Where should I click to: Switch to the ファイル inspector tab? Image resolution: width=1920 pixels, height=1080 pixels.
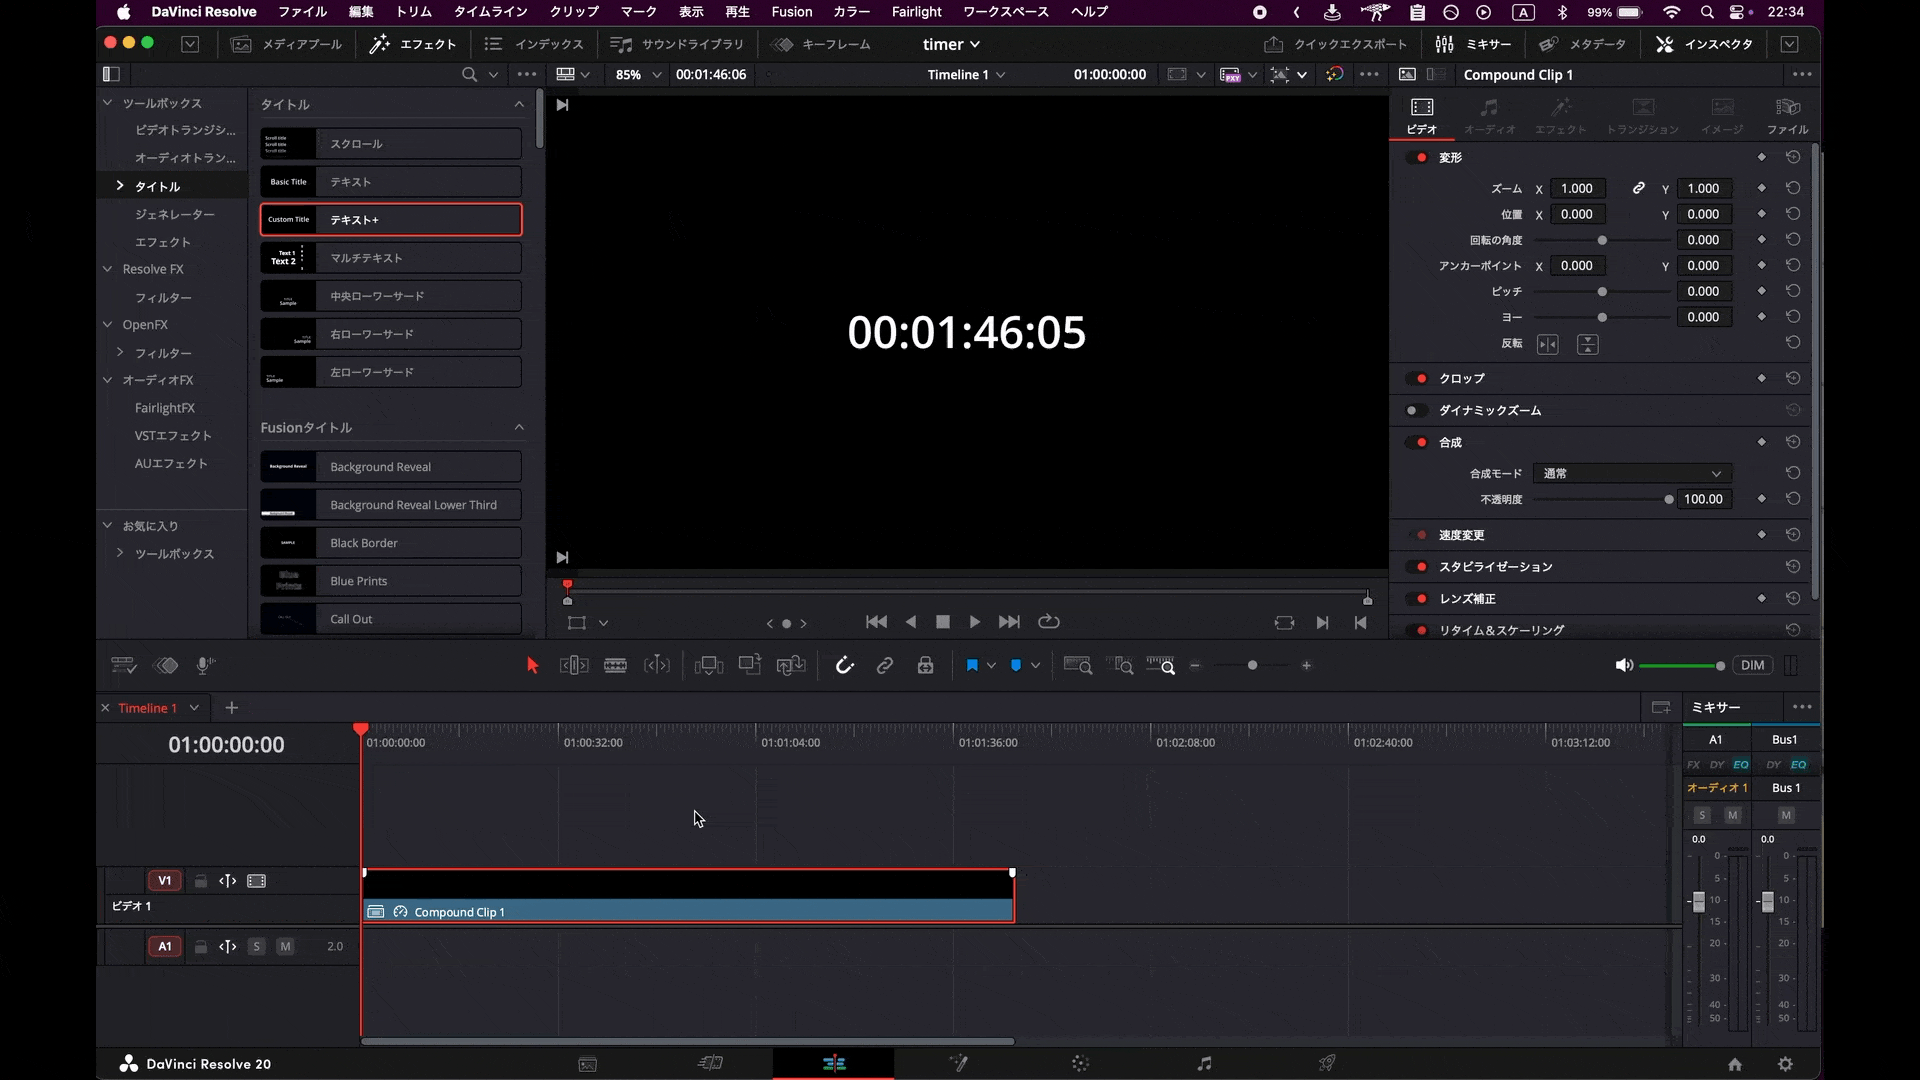1787,115
